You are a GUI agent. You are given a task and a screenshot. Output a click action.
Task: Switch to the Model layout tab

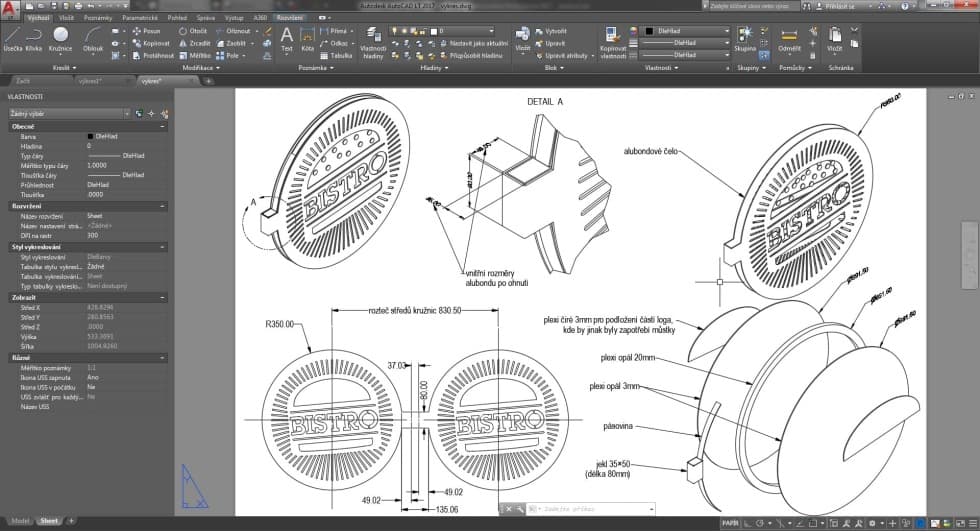coord(20,521)
